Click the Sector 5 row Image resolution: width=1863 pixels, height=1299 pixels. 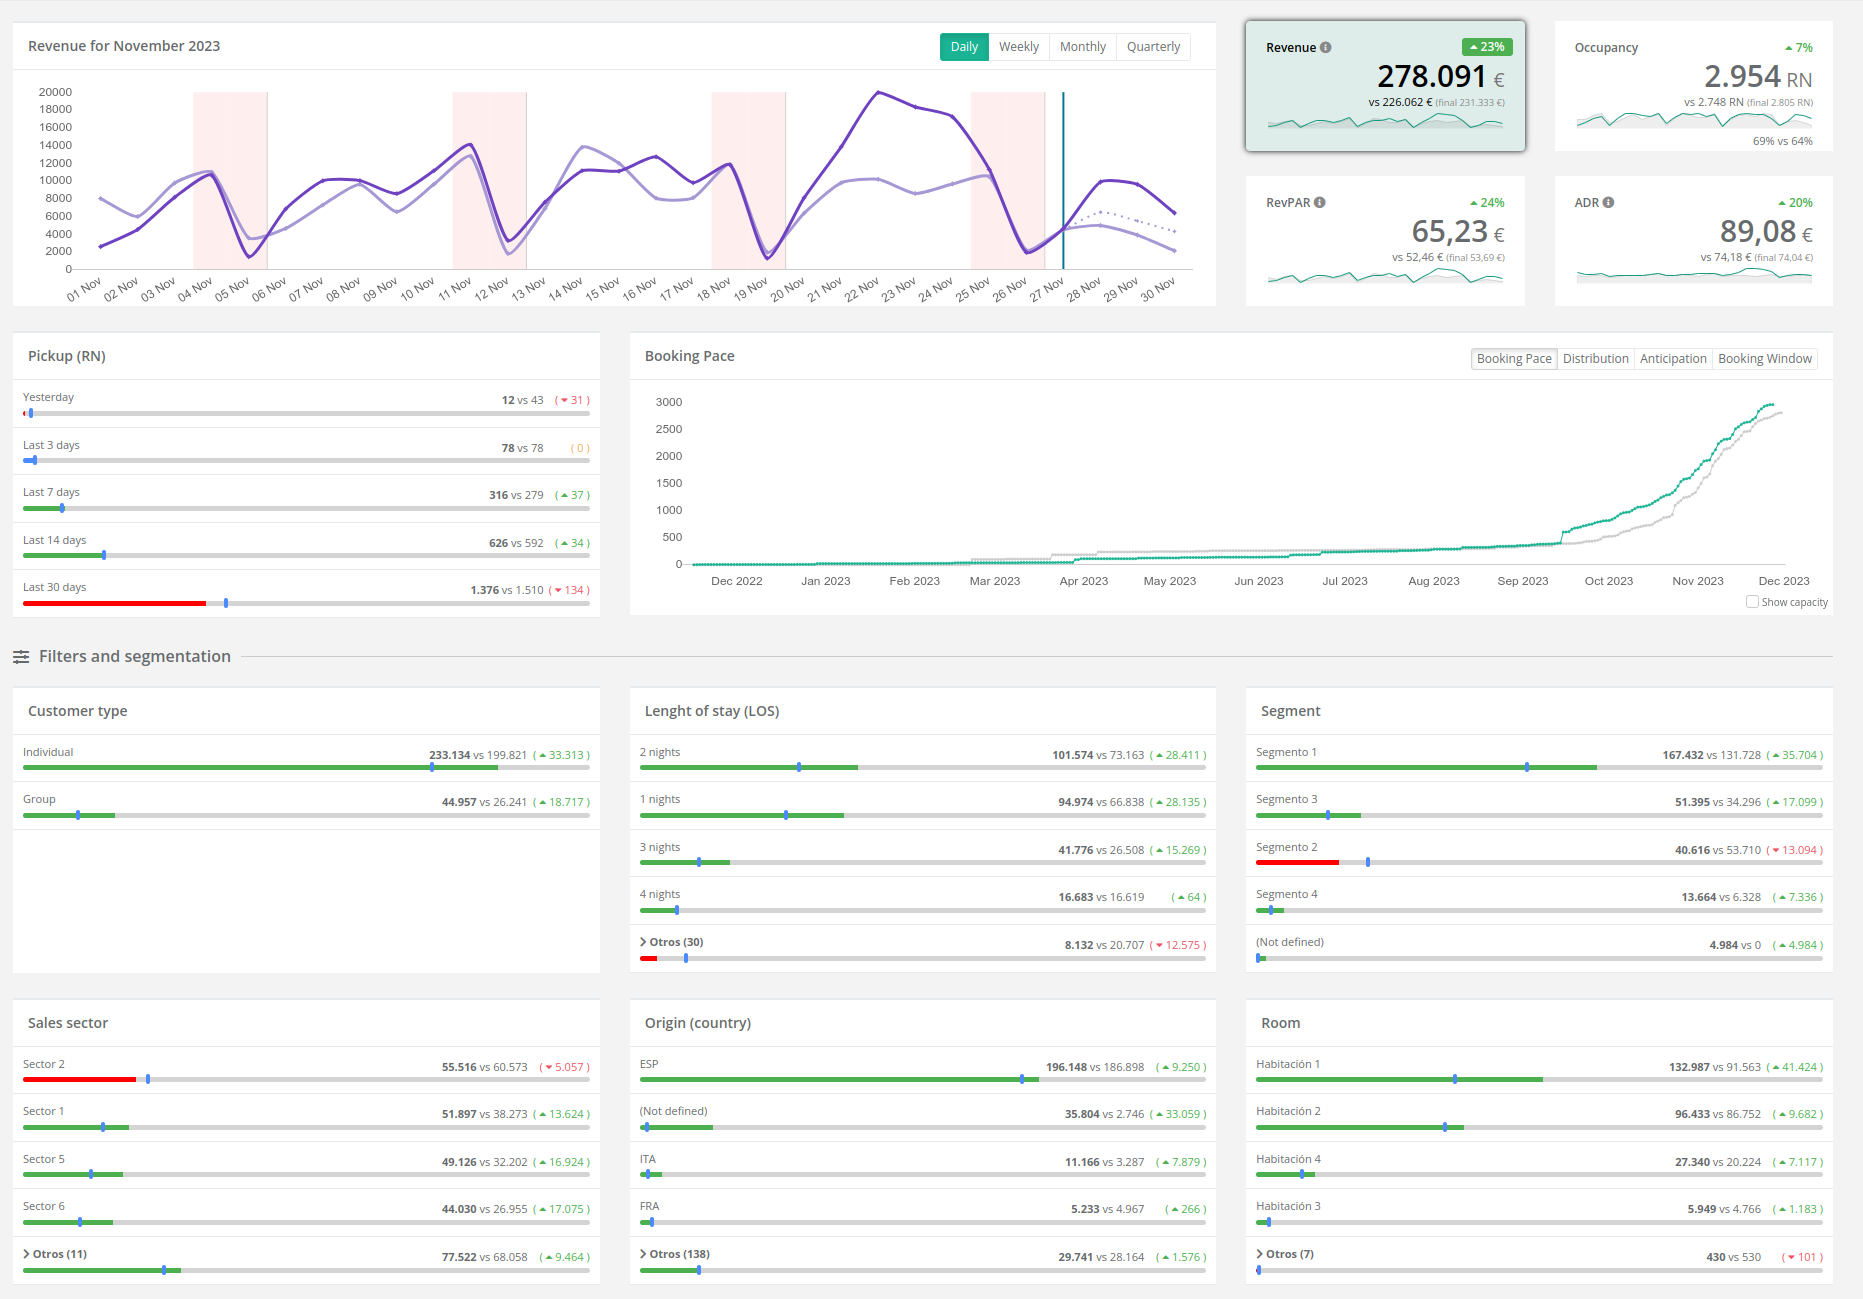click(x=306, y=1165)
